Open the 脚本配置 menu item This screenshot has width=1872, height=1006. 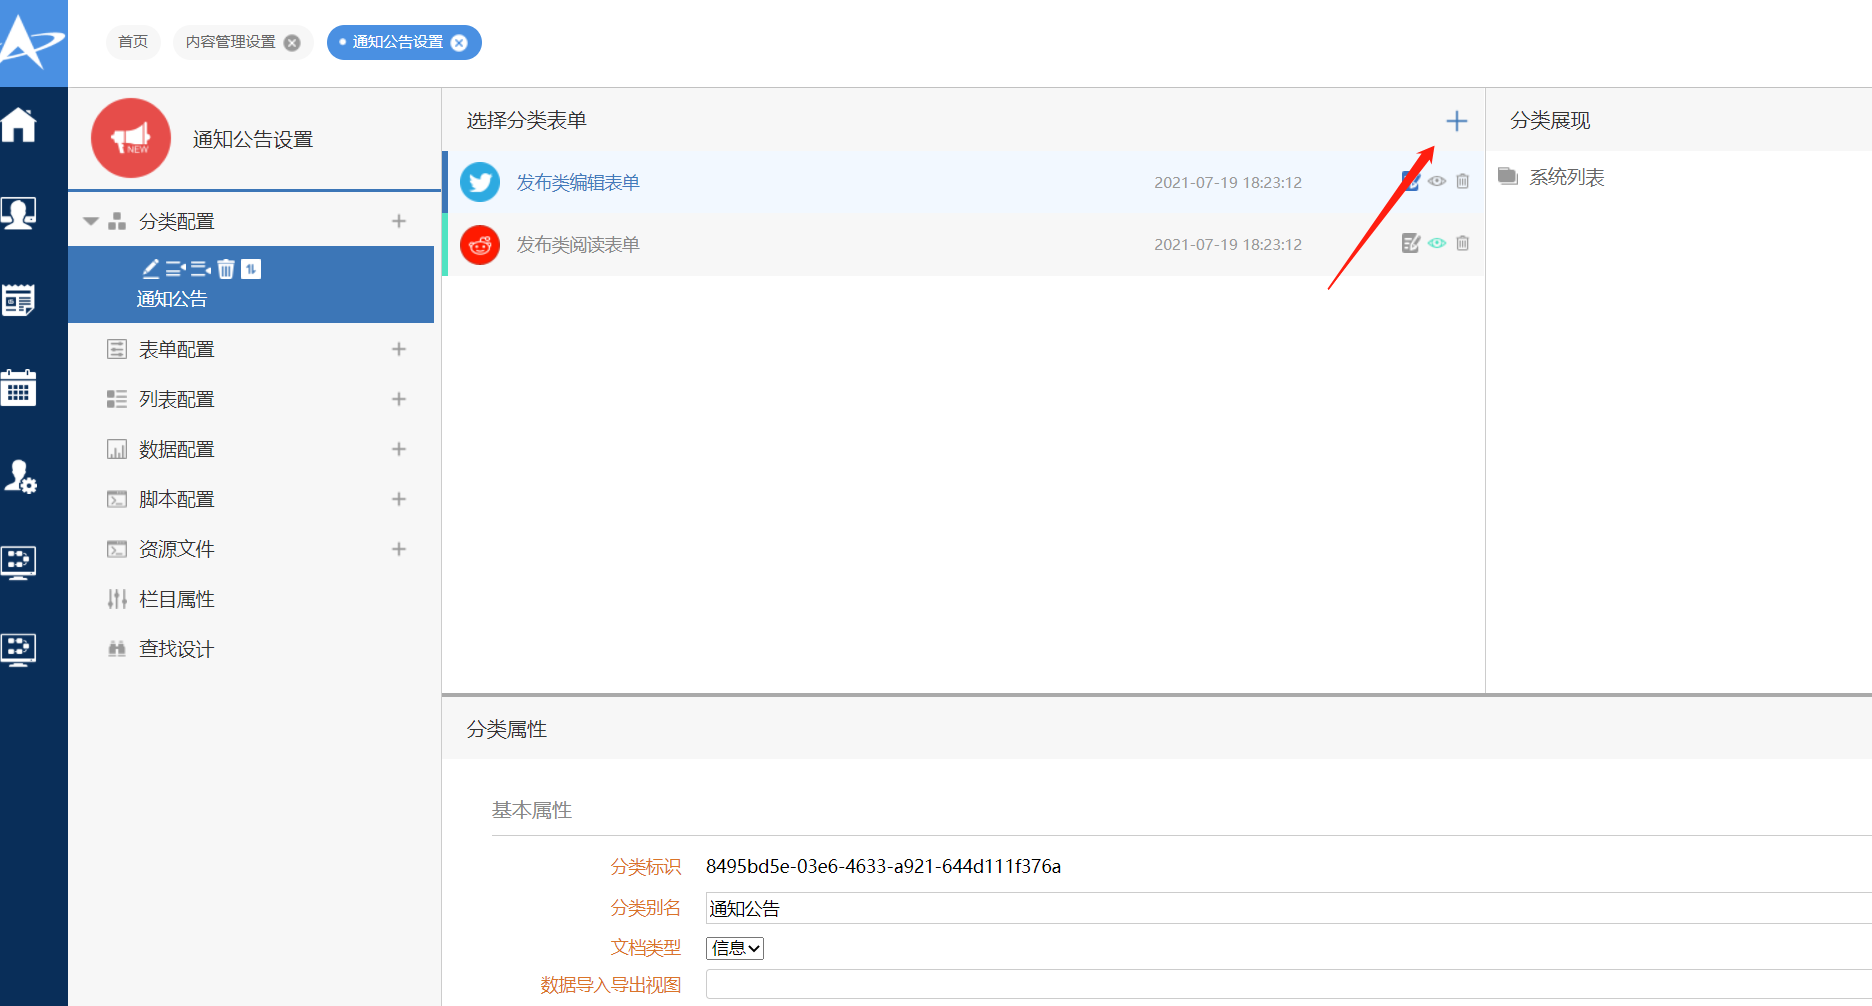[177, 499]
